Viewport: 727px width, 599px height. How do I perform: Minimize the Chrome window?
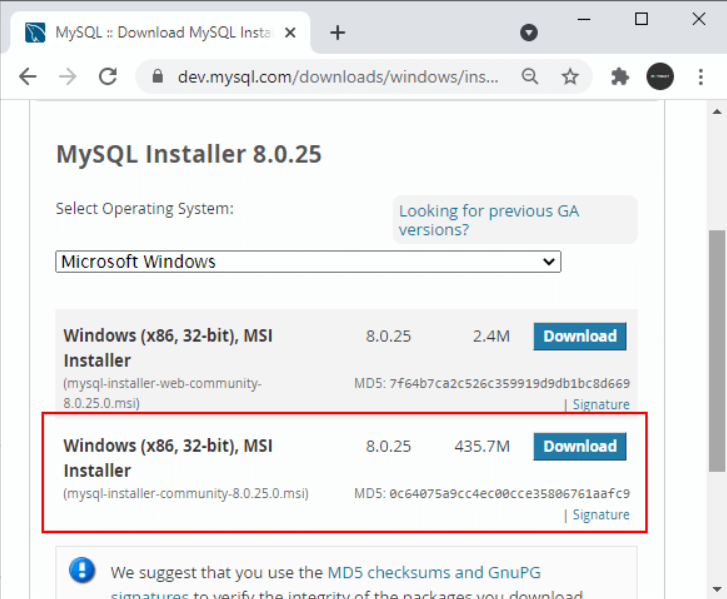click(x=584, y=19)
